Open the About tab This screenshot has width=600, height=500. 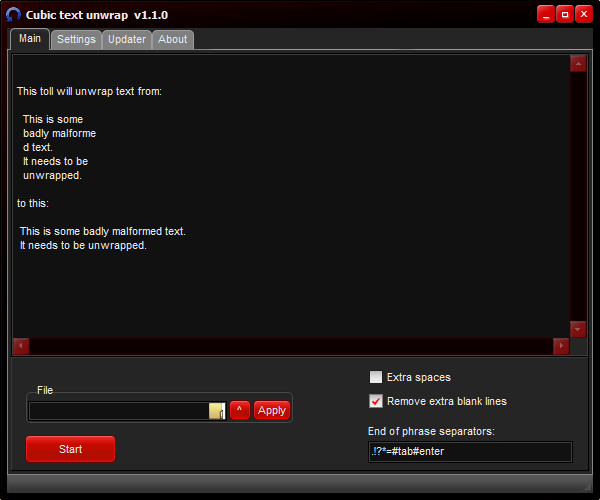pyautogui.click(x=173, y=39)
